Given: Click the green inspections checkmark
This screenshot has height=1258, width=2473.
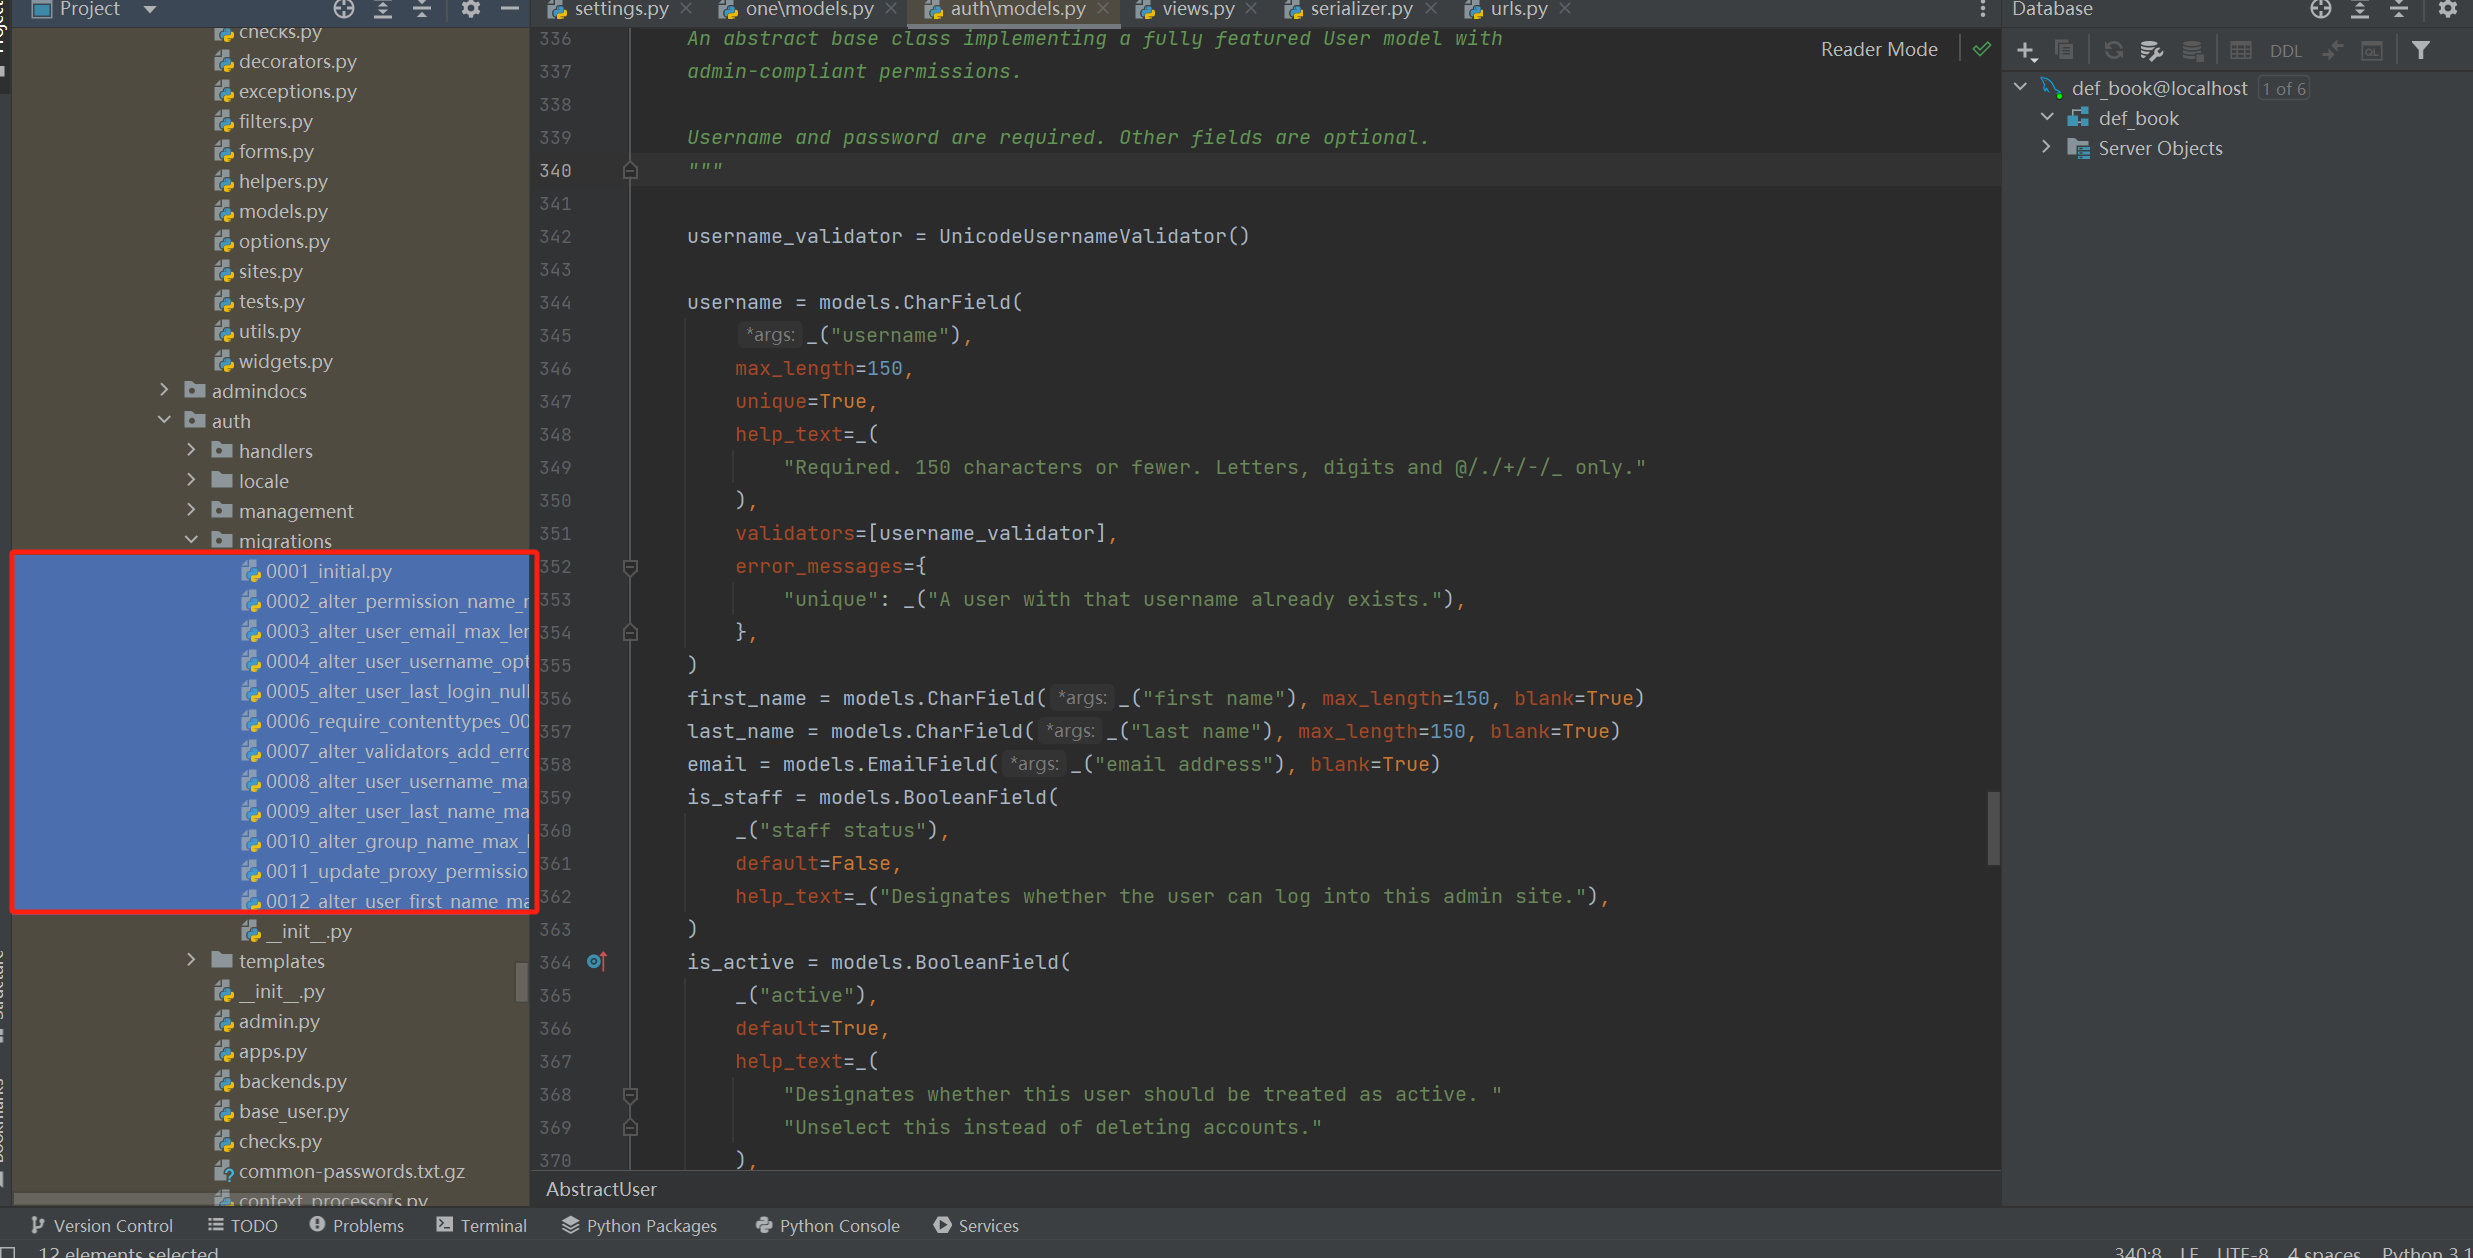Looking at the screenshot, I should point(1981,49).
